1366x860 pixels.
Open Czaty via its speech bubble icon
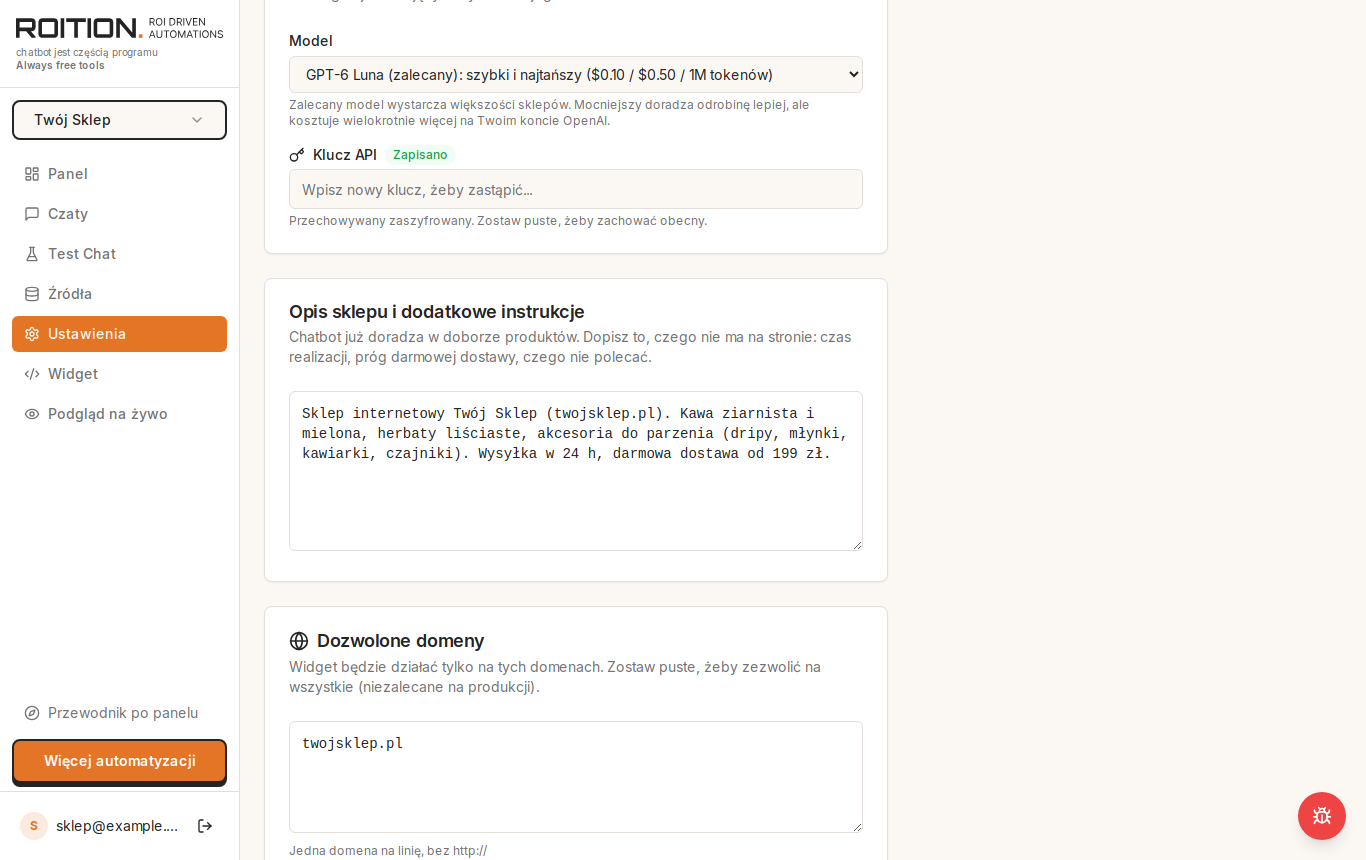click(32, 214)
